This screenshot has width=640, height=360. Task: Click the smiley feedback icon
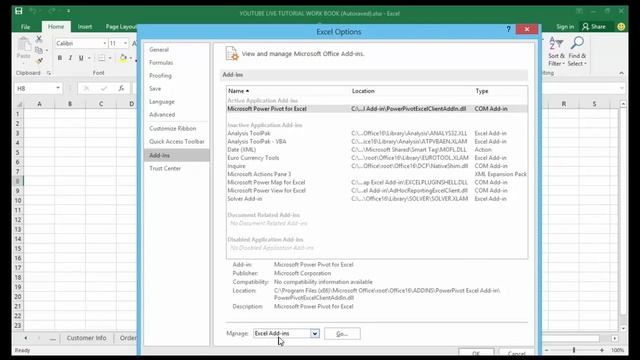coord(621,27)
